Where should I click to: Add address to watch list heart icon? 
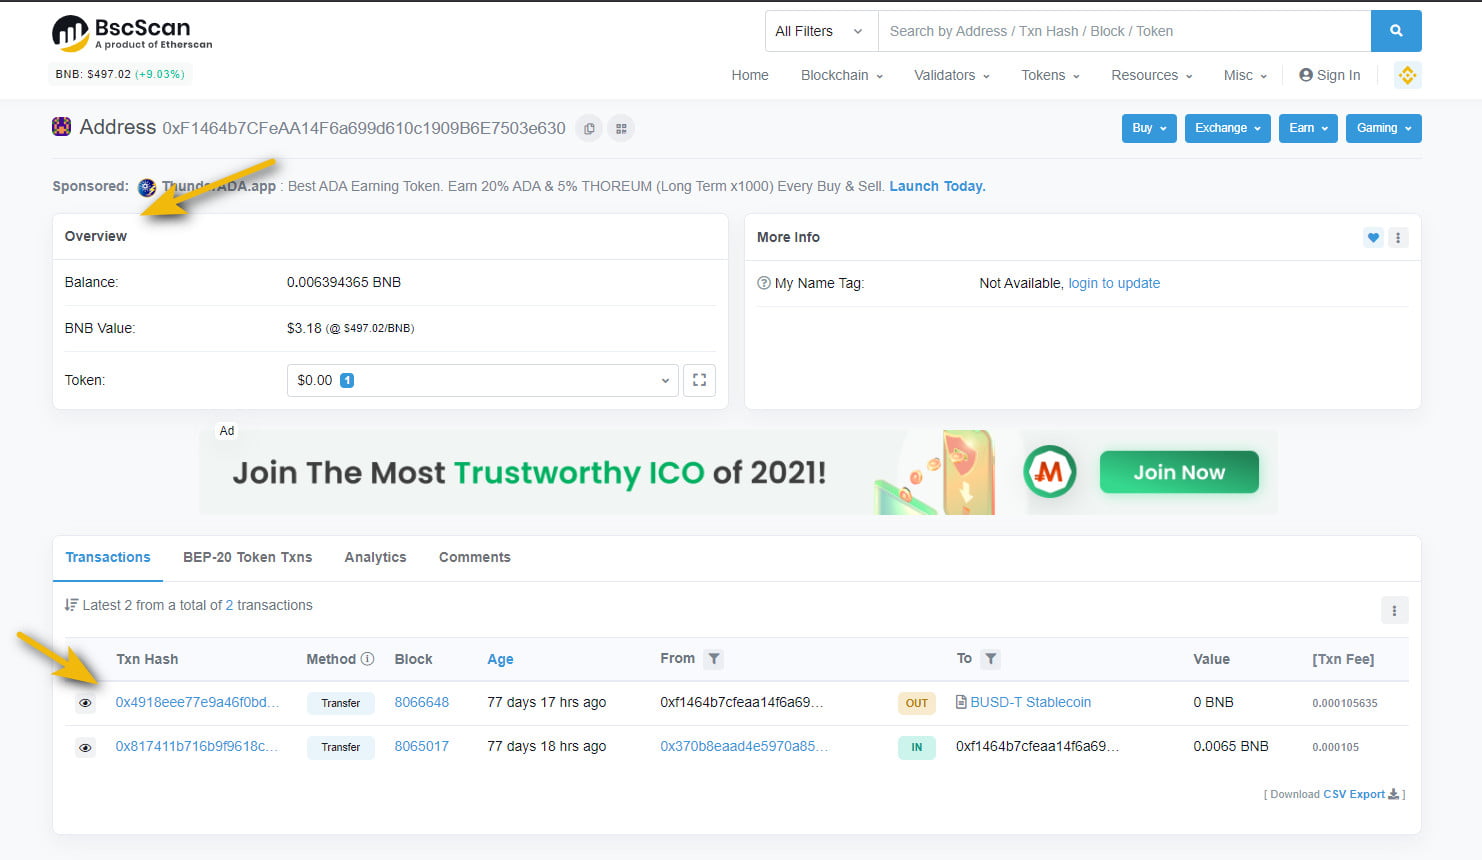[1373, 237]
